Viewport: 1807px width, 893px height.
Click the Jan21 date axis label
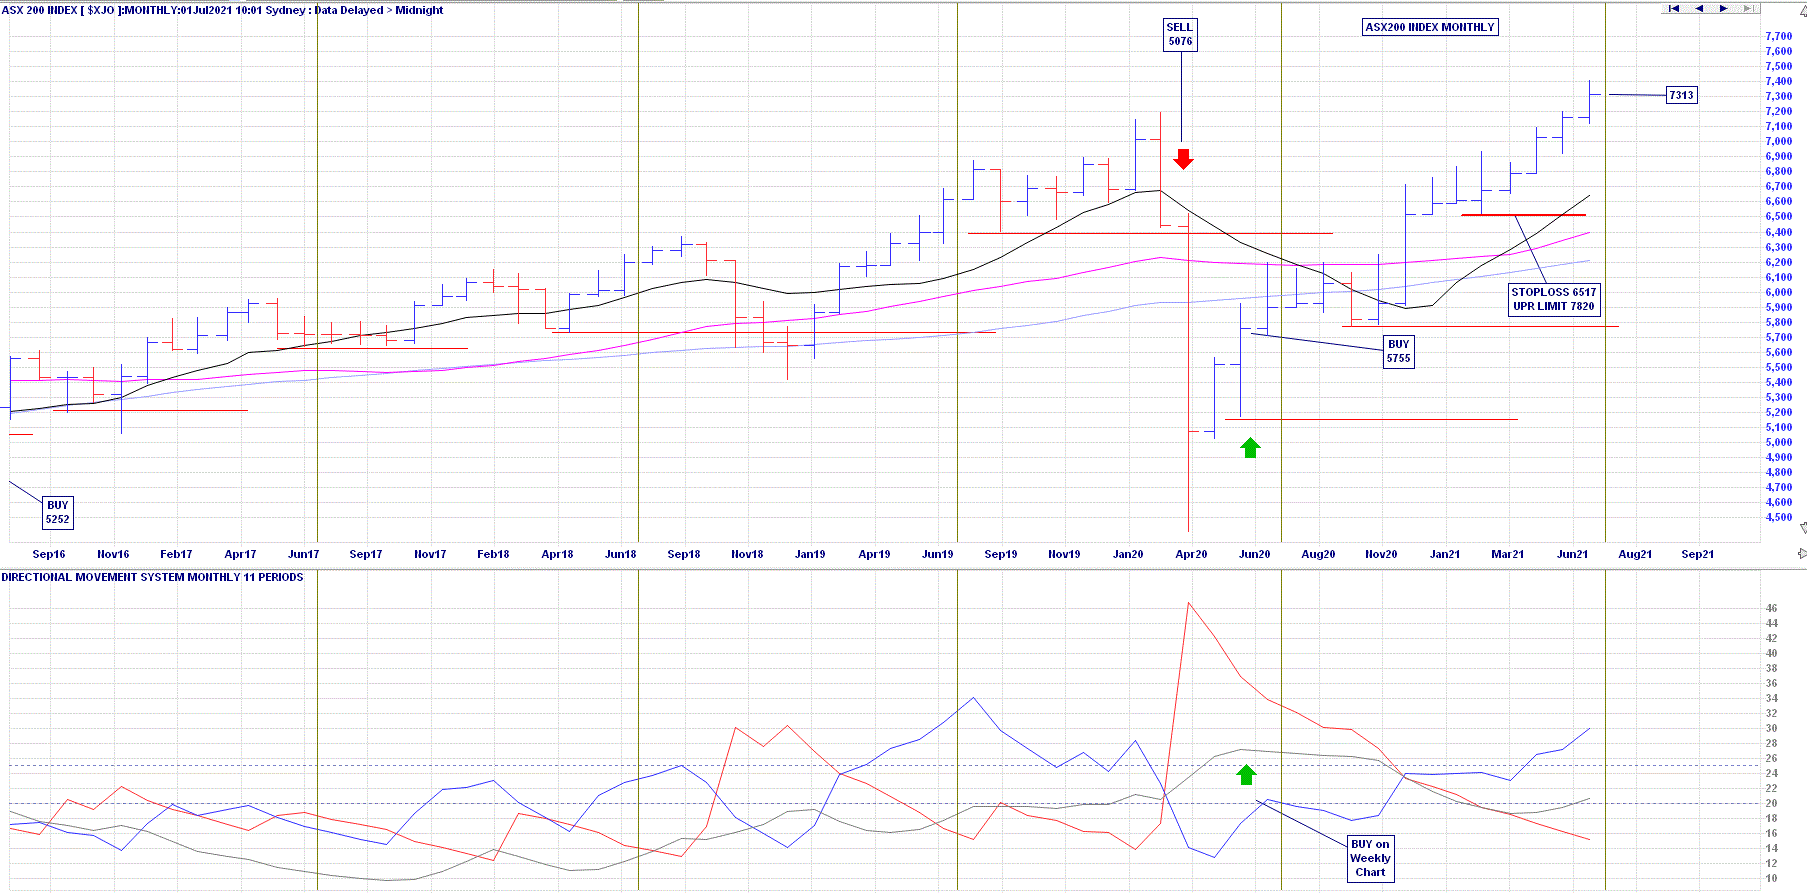[1445, 554]
